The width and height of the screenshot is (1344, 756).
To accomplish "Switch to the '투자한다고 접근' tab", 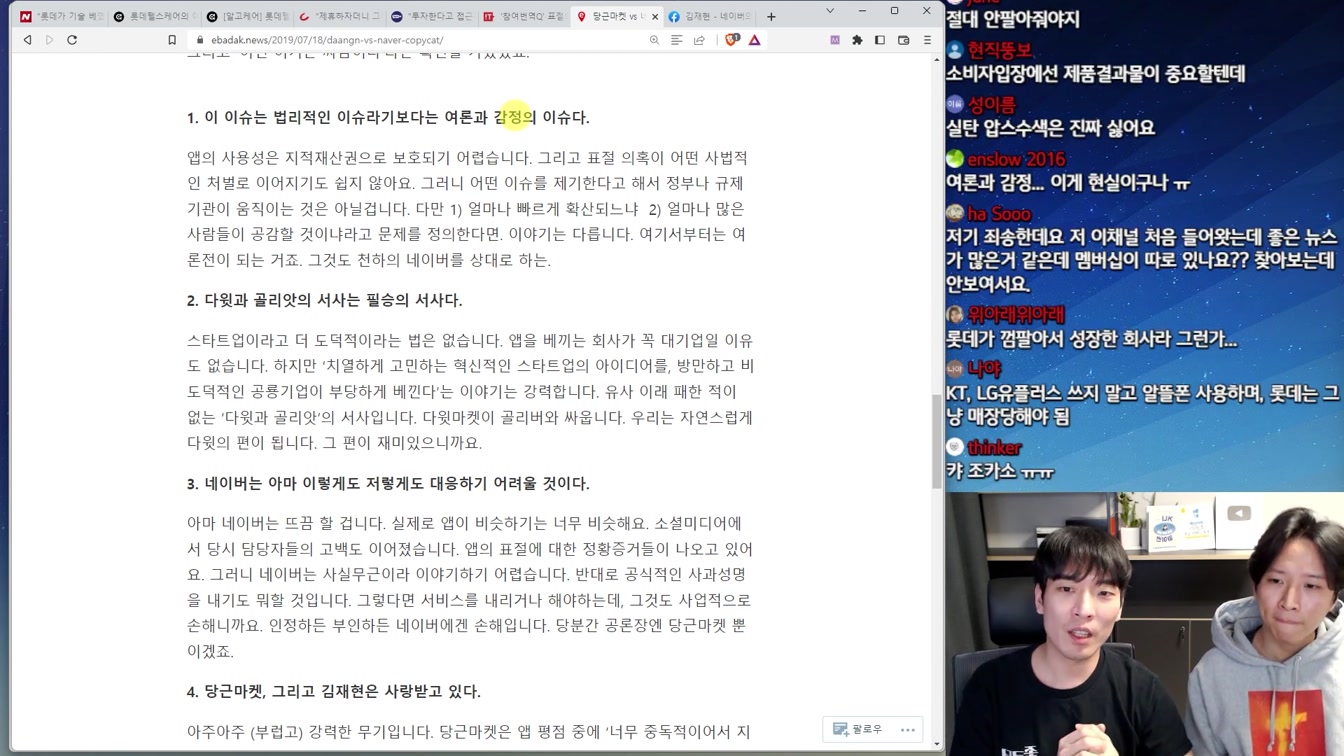I will tap(432, 16).
